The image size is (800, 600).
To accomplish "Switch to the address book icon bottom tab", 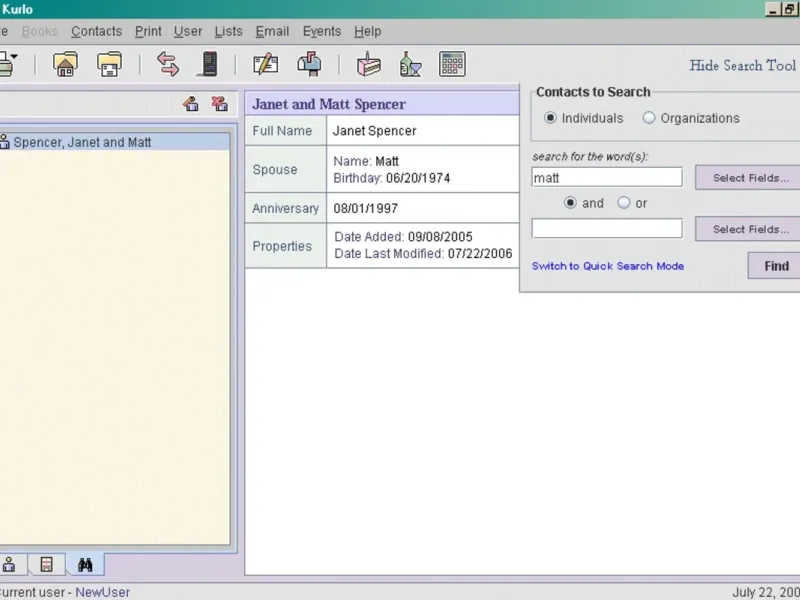I will (x=46, y=565).
